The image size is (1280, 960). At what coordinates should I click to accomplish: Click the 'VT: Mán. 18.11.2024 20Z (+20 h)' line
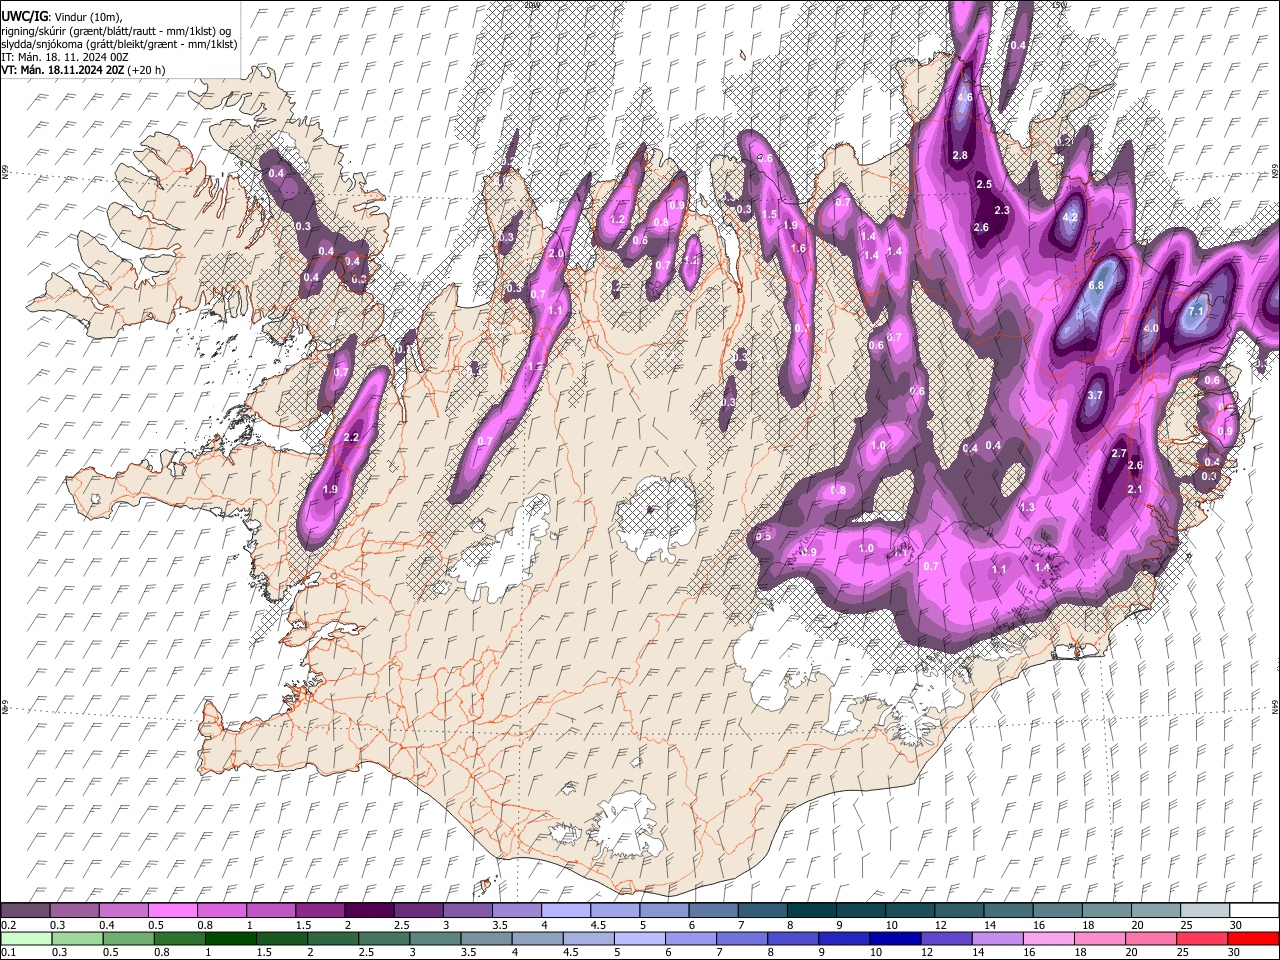pos(83,70)
